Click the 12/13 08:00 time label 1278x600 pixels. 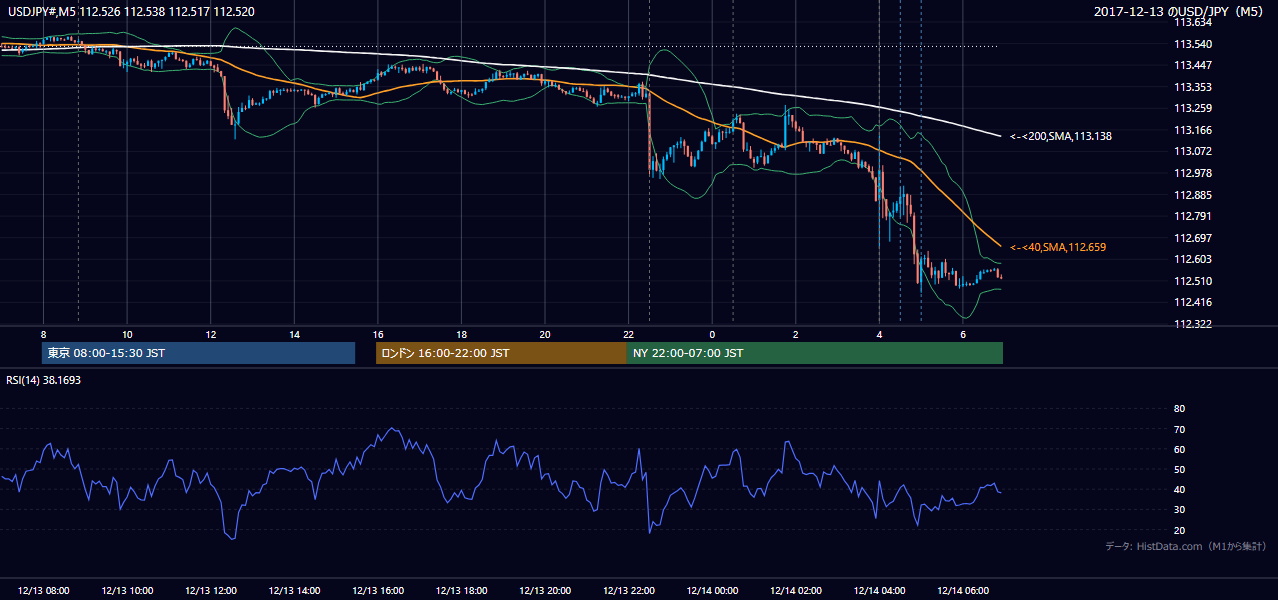click(x=43, y=591)
